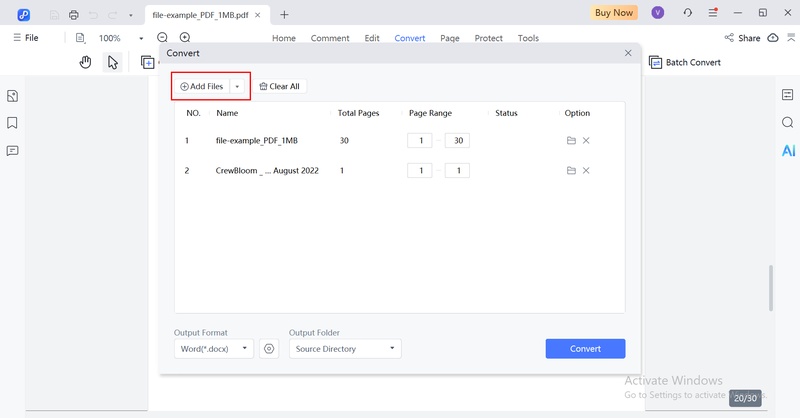
Task: Switch to the Edit tab
Action: point(372,38)
